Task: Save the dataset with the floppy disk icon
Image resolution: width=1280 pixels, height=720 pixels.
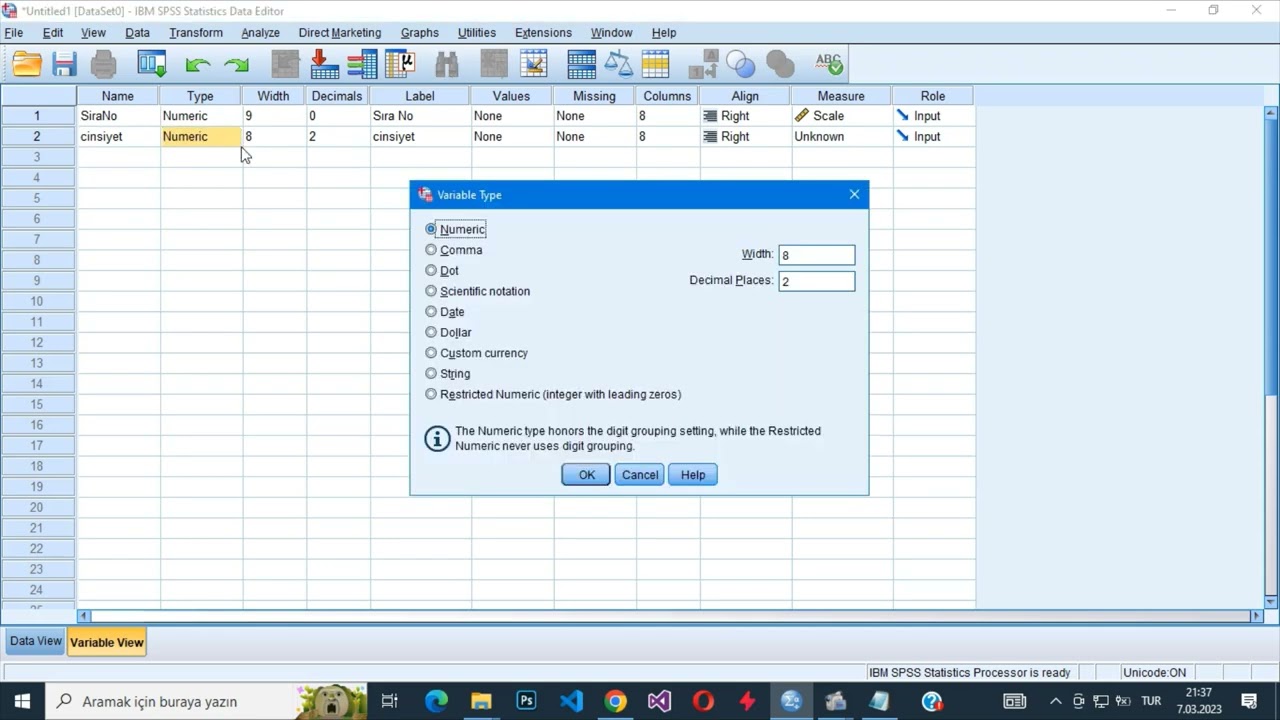Action: (x=65, y=65)
